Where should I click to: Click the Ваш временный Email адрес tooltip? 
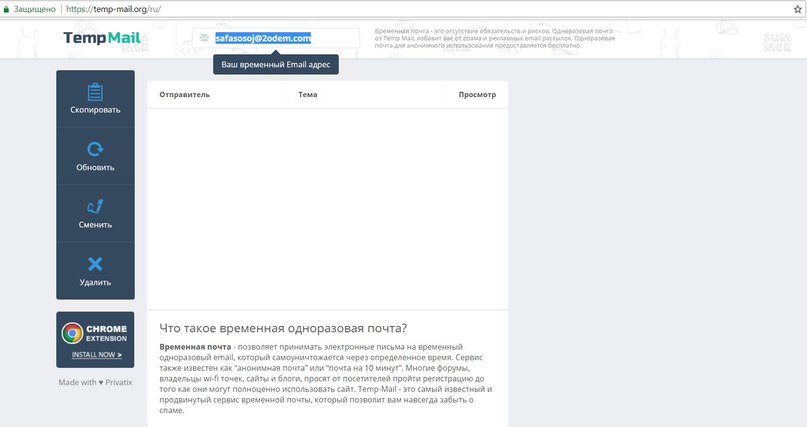[275, 64]
